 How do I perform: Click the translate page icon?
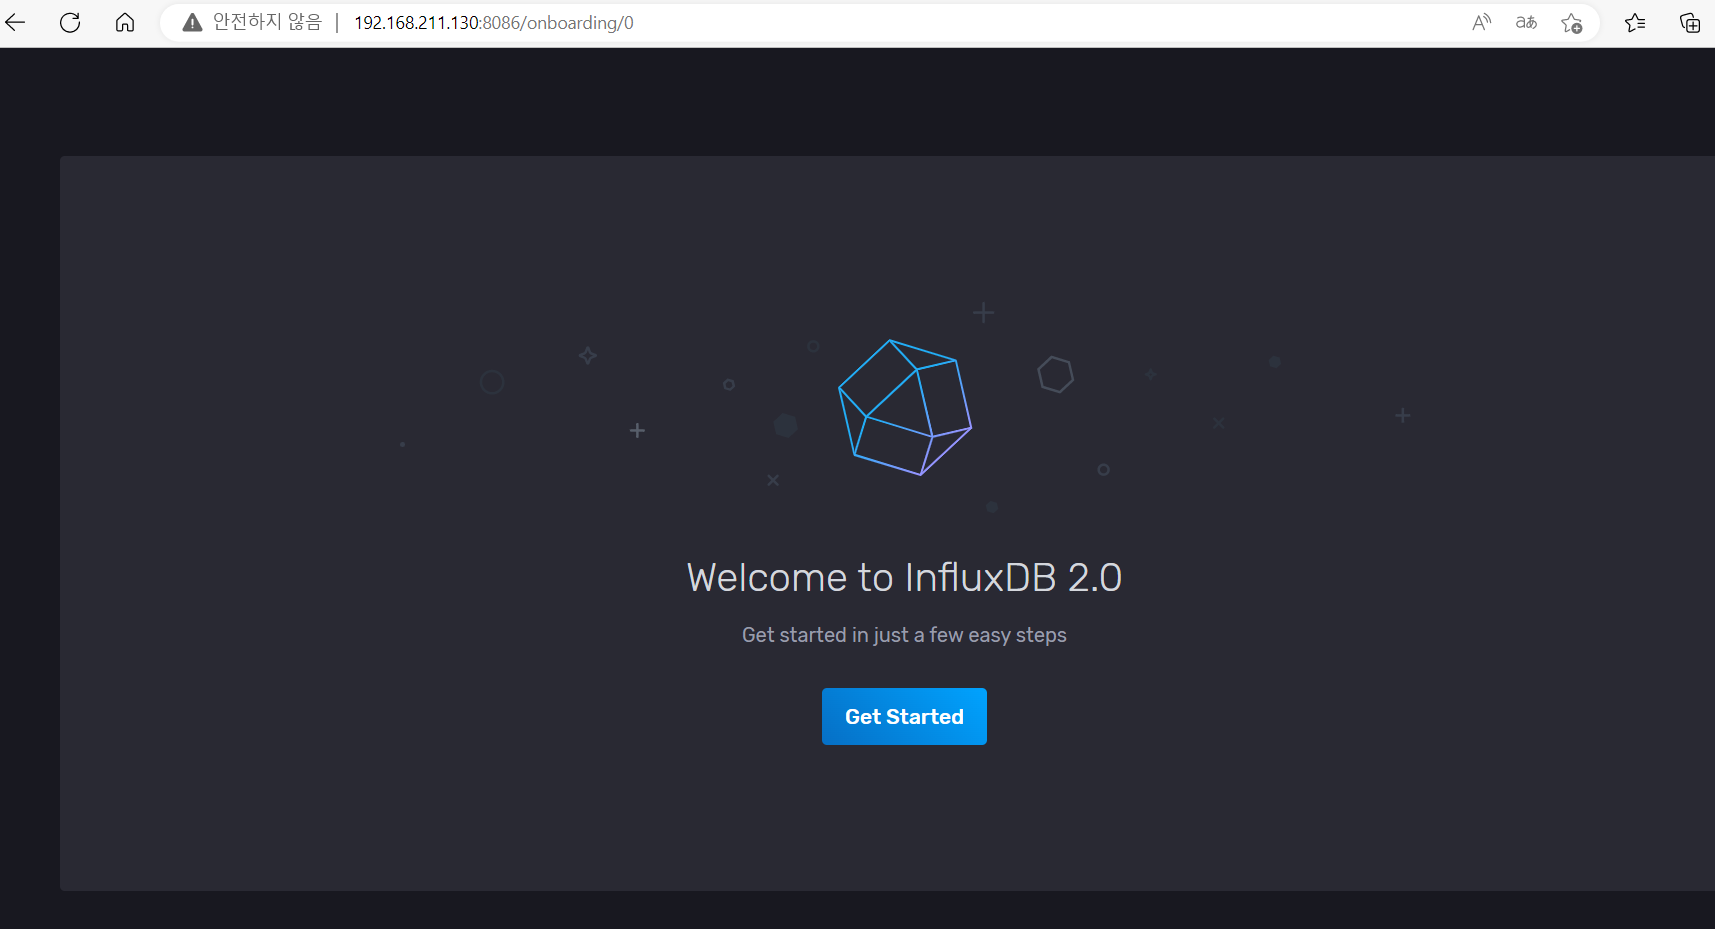[1526, 23]
